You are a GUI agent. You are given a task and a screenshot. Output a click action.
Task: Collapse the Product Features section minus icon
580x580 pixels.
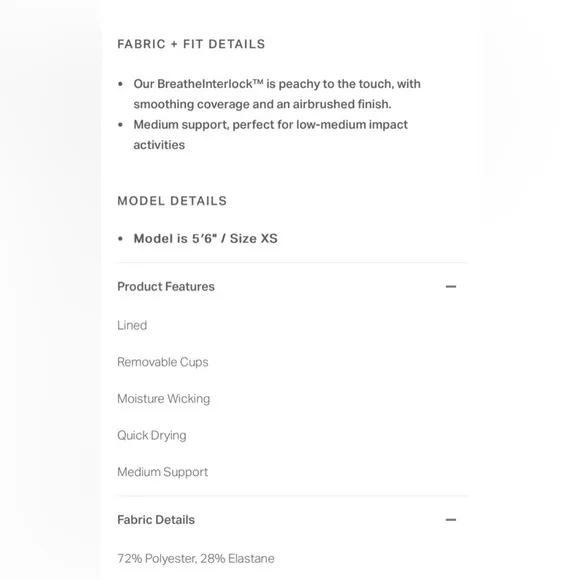click(451, 287)
